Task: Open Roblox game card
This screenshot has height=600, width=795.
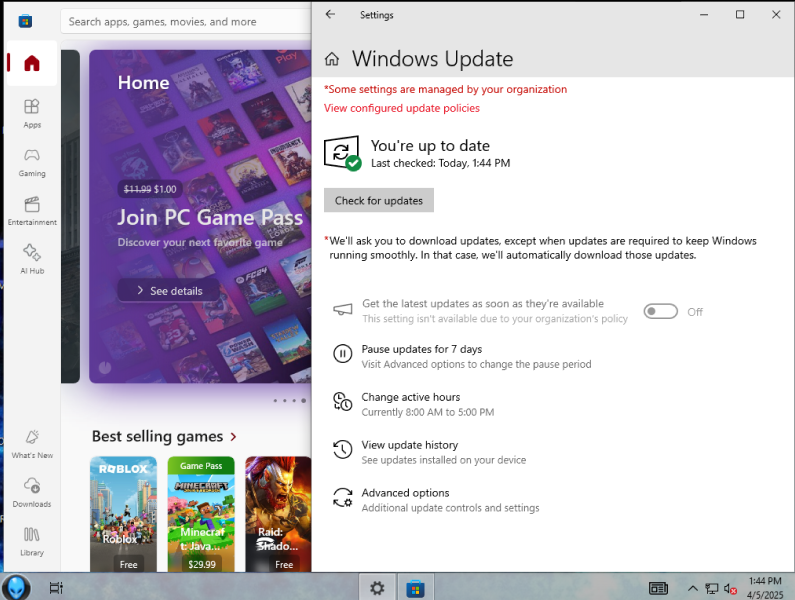Action: pyautogui.click(x=123, y=514)
